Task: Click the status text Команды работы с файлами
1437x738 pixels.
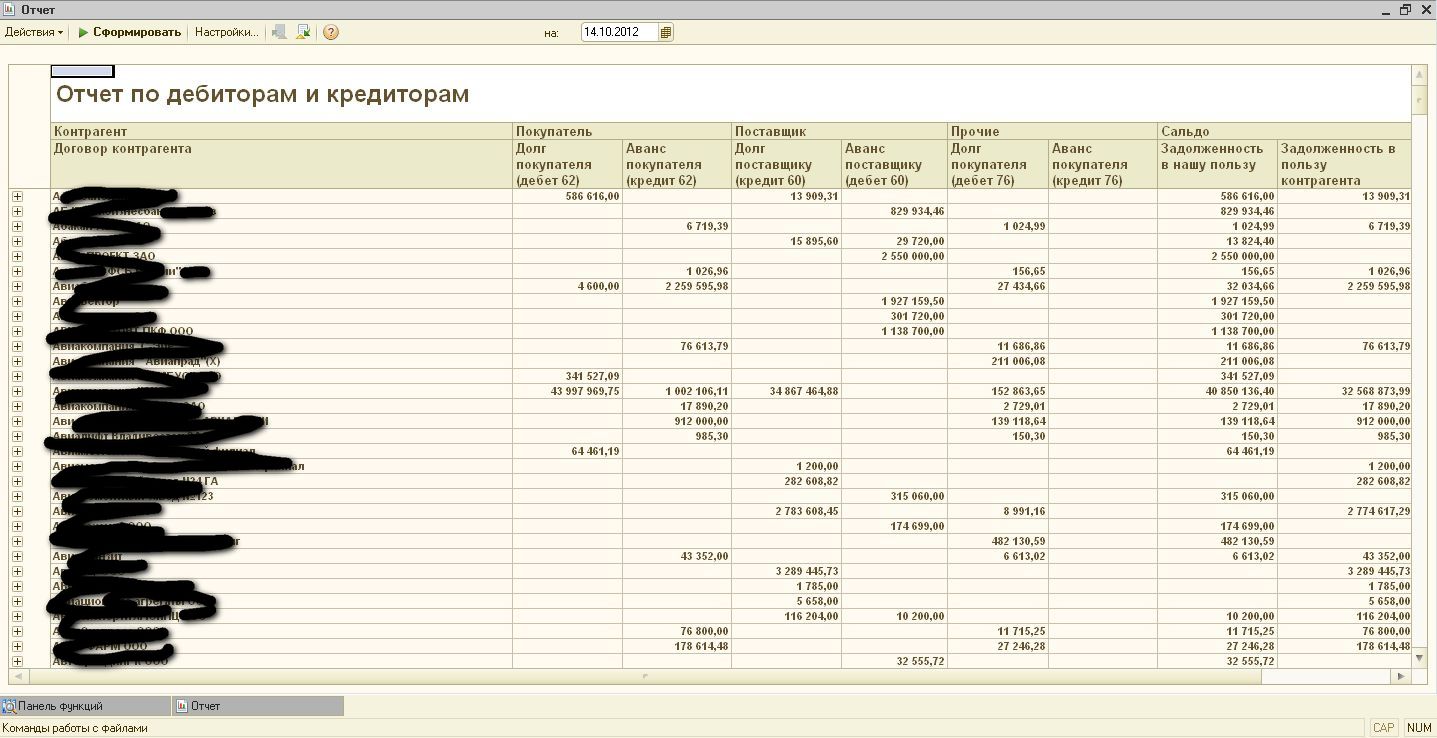Action: [x=75, y=728]
